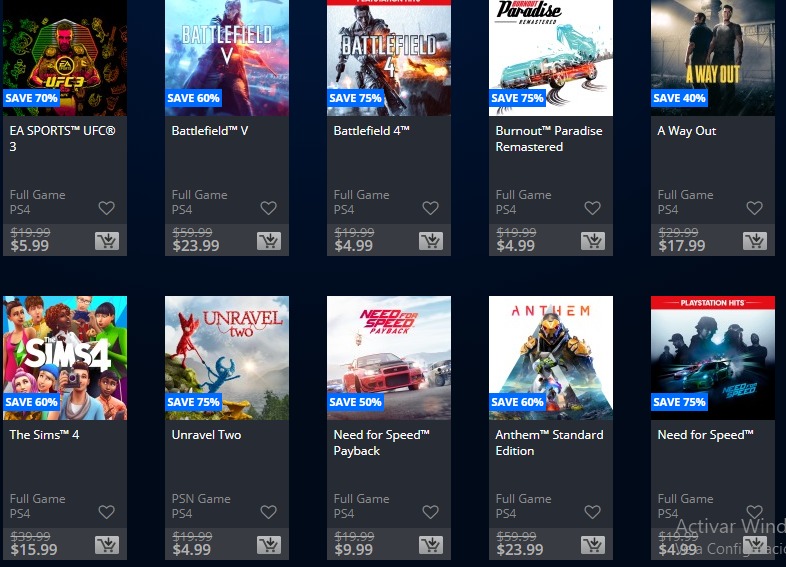Add Unravel Two to cart
Image resolution: width=786 pixels, height=567 pixels.
pos(268,545)
